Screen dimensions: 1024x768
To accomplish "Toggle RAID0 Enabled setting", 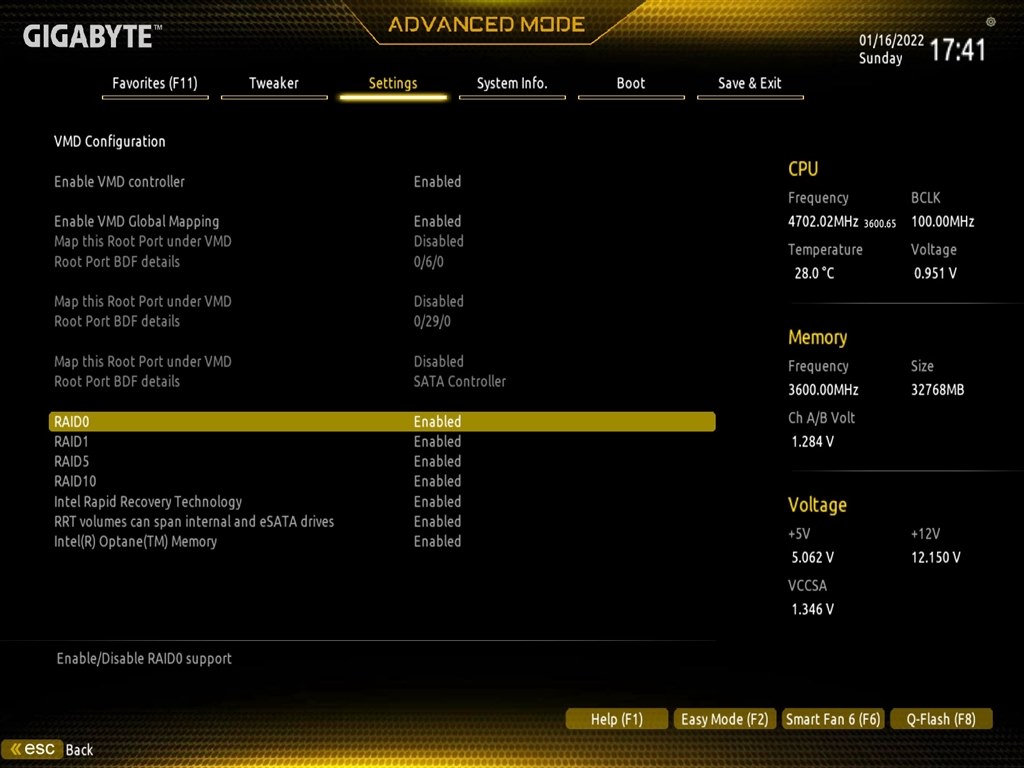I will click(437, 422).
